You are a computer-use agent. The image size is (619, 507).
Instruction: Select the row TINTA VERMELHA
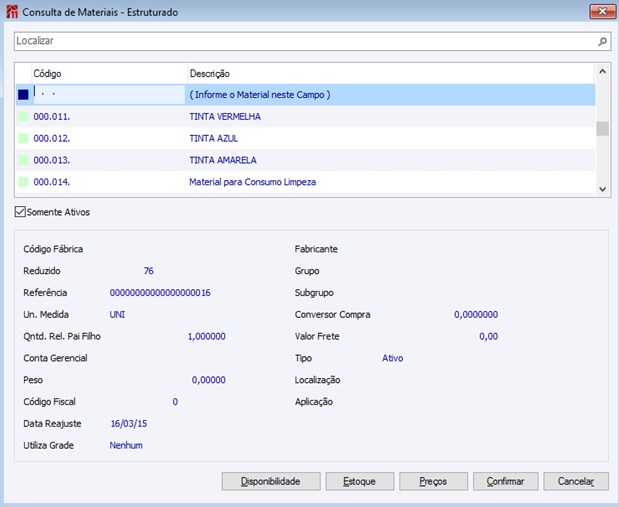306,116
